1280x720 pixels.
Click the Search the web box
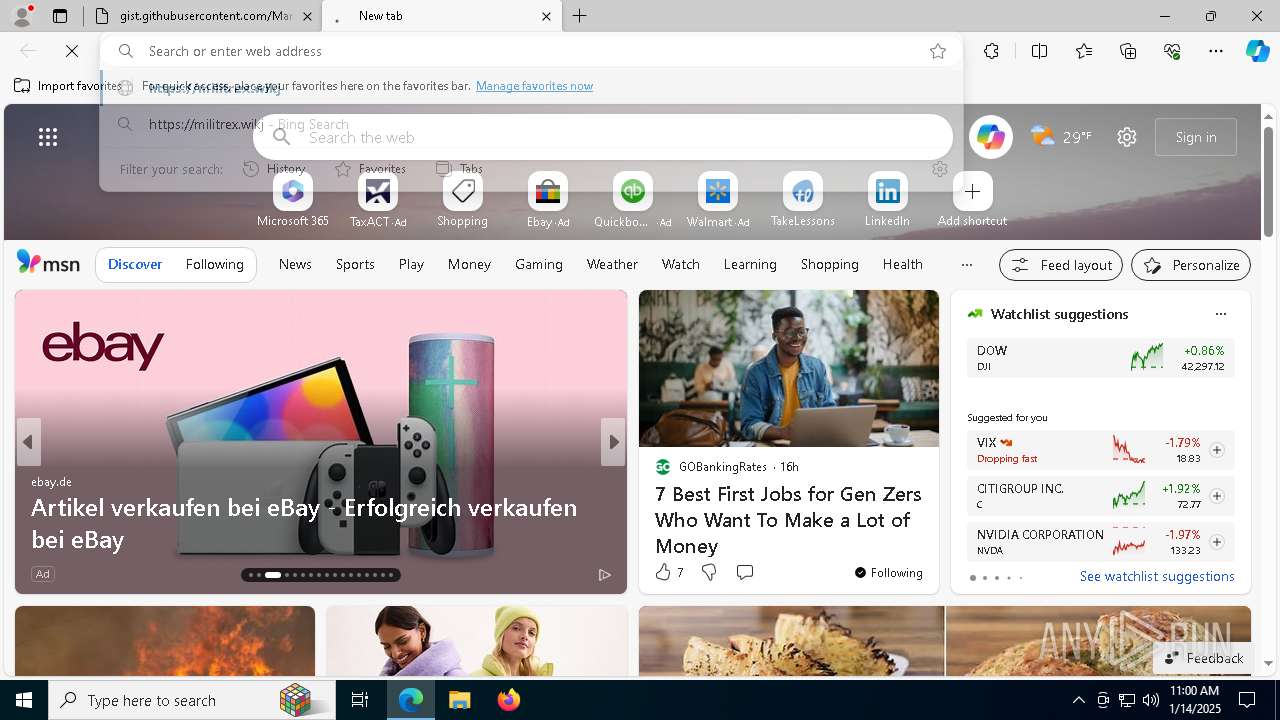pos(602,137)
